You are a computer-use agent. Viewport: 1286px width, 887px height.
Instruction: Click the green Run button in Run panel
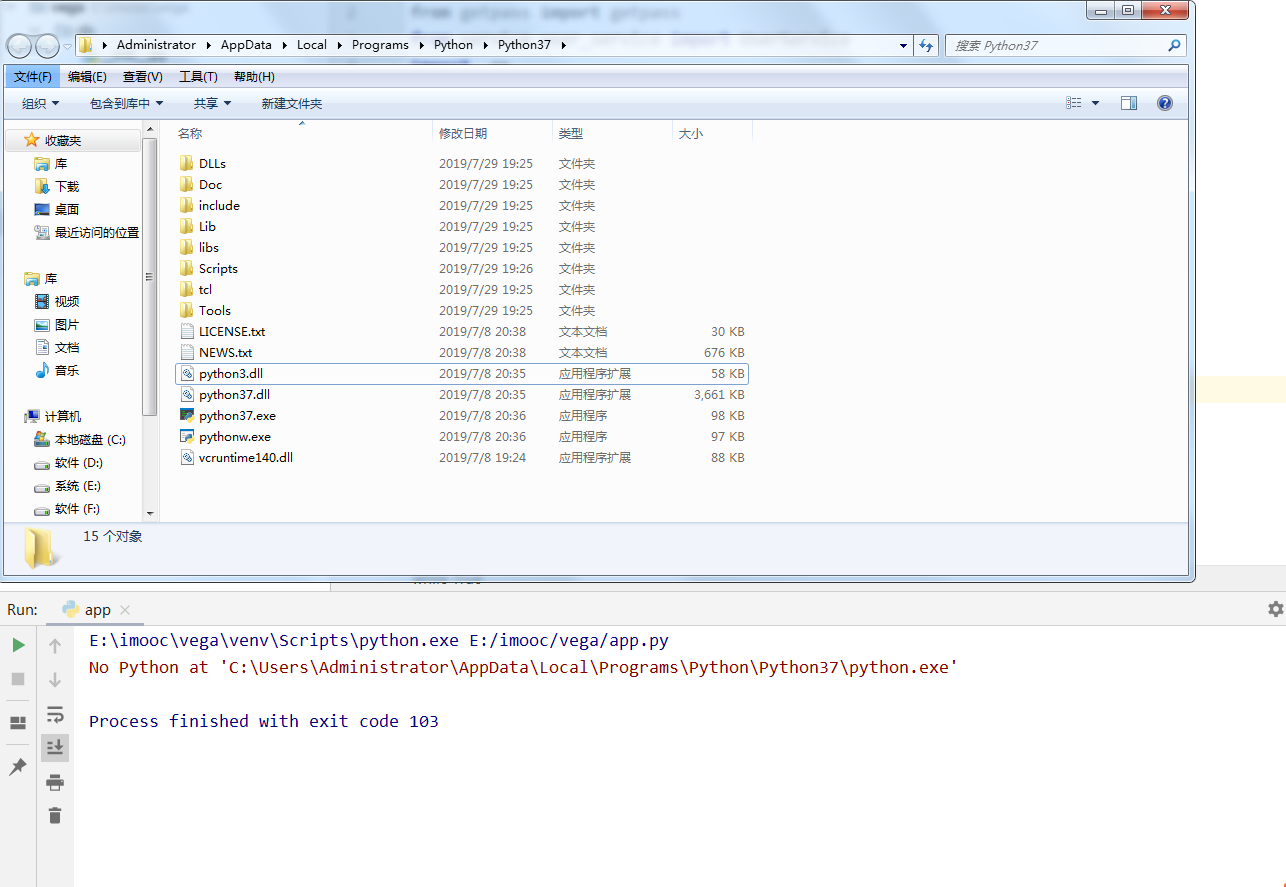point(18,645)
